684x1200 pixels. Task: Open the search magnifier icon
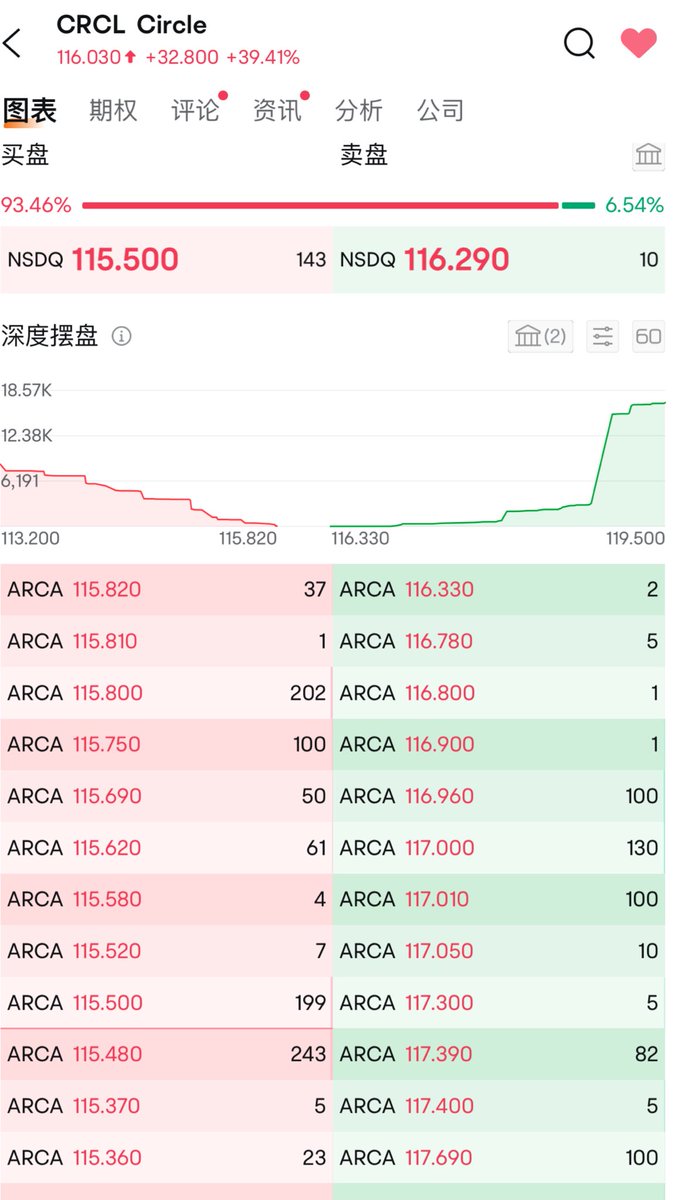[579, 43]
